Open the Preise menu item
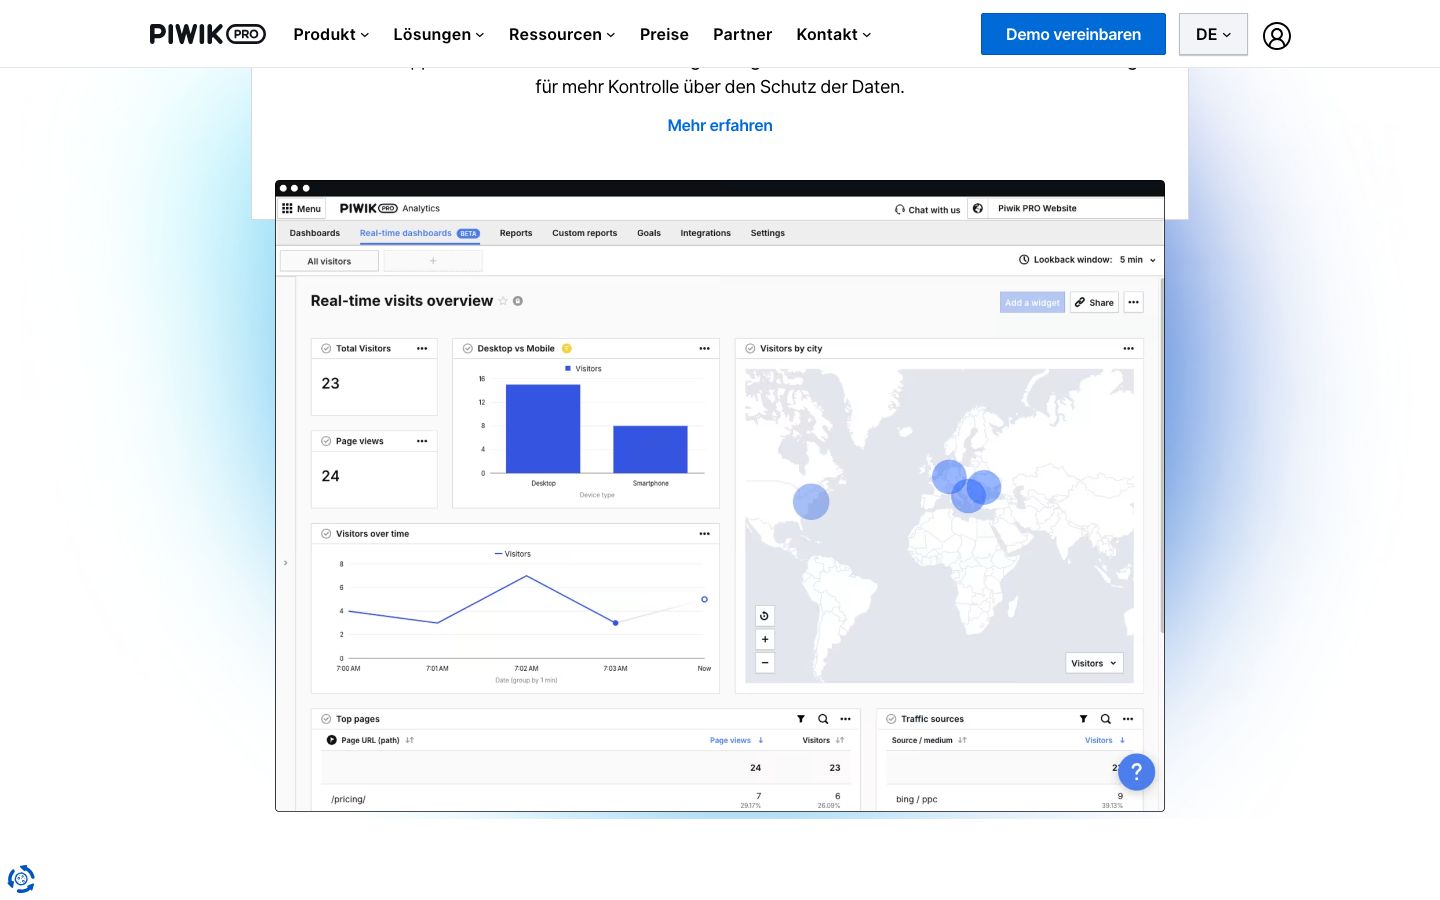This screenshot has height=900, width=1440. click(664, 34)
